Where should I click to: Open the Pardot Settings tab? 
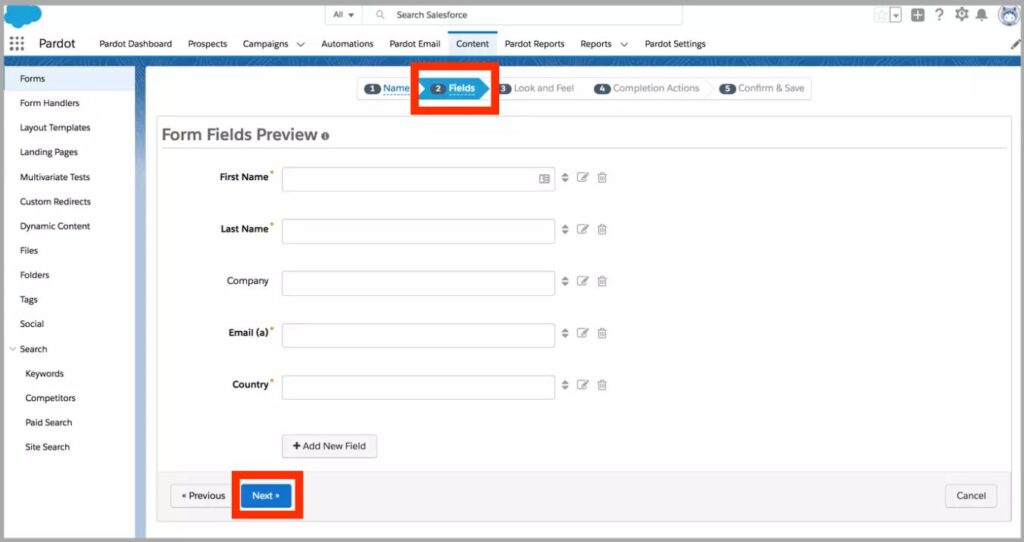675,44
